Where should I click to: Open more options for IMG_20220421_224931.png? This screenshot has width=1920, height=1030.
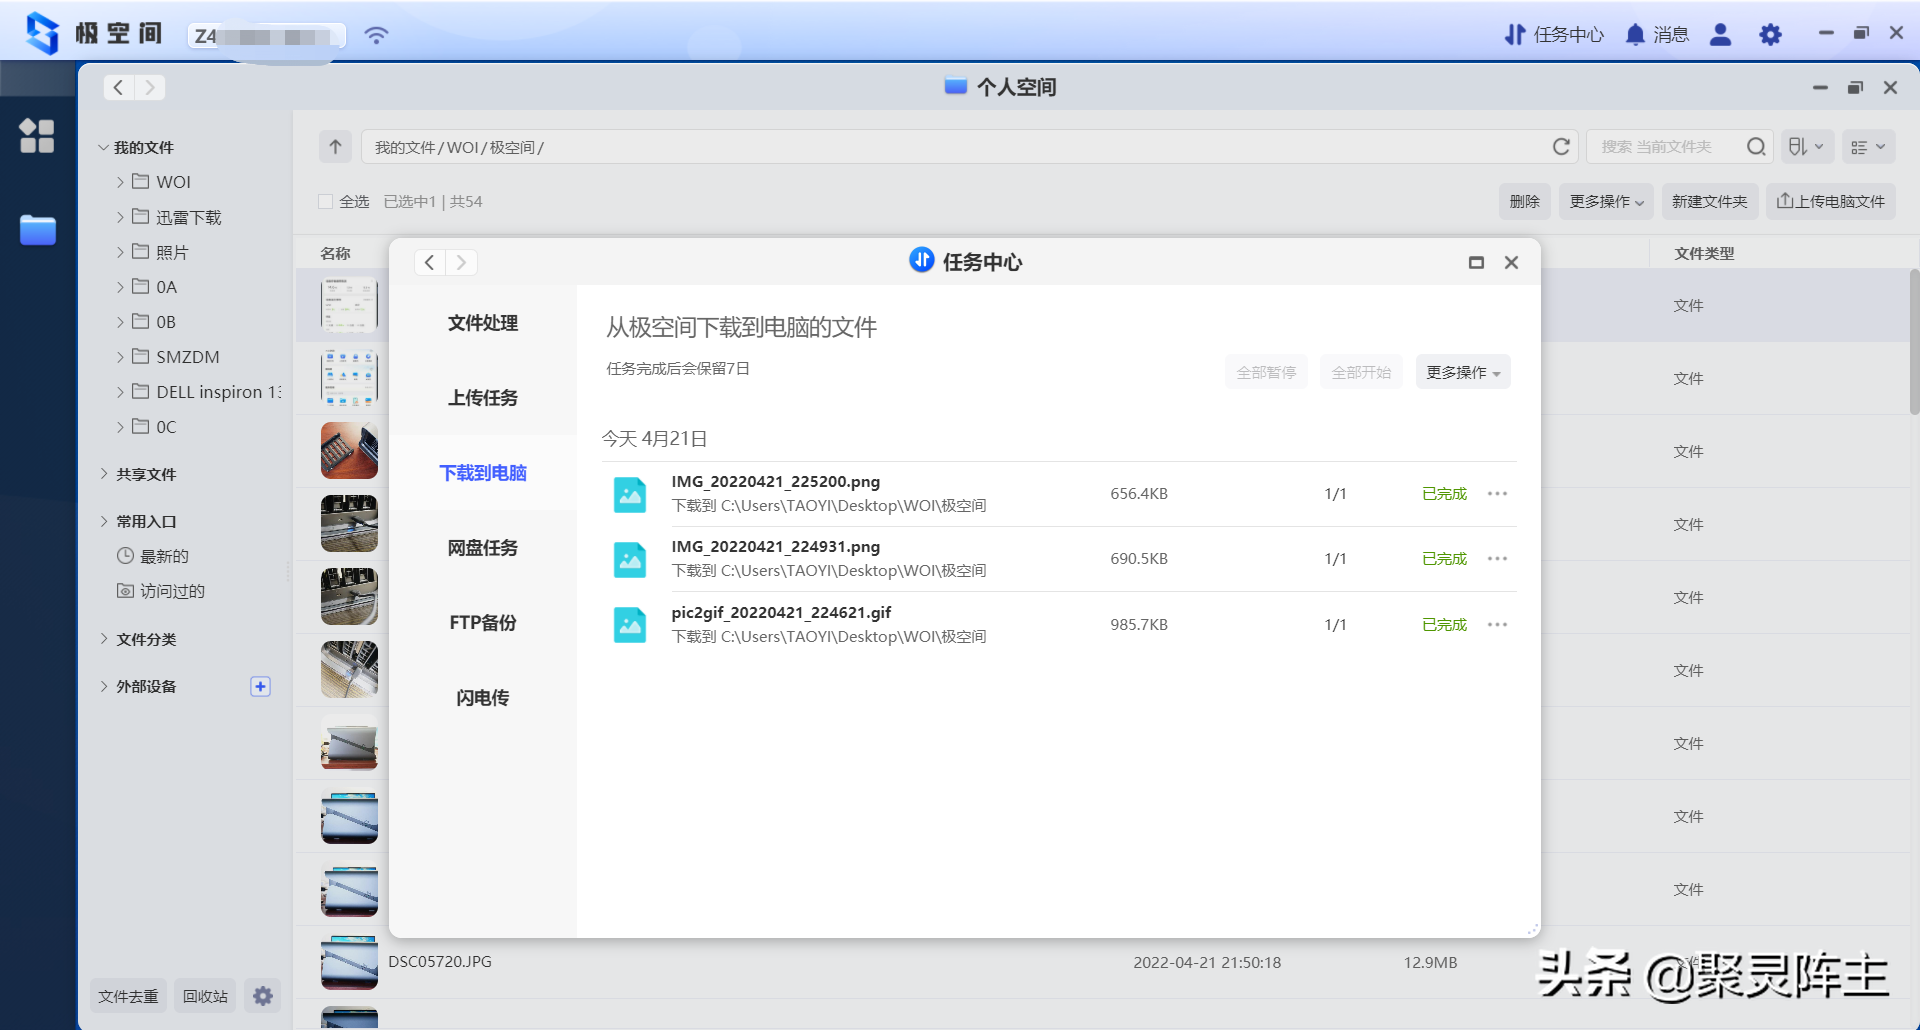click(1497, 559)
